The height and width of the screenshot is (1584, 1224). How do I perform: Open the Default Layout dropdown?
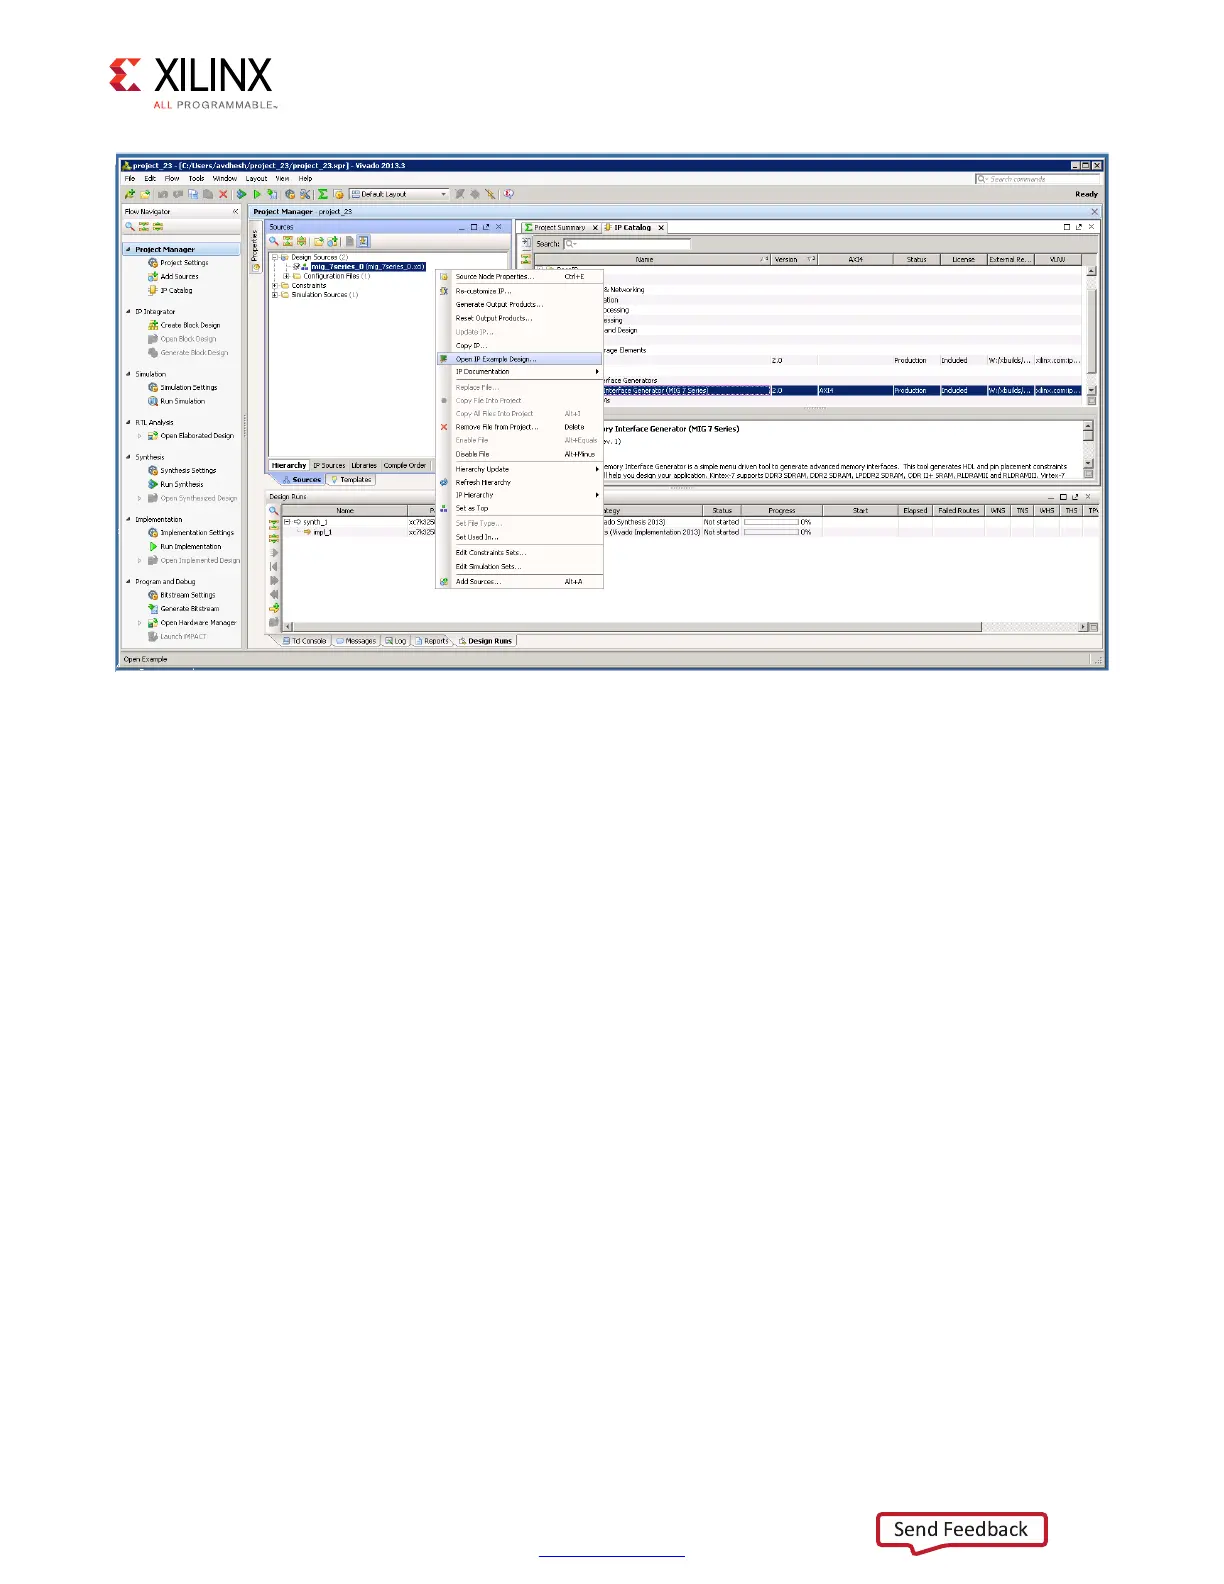(x=399, y=194)
